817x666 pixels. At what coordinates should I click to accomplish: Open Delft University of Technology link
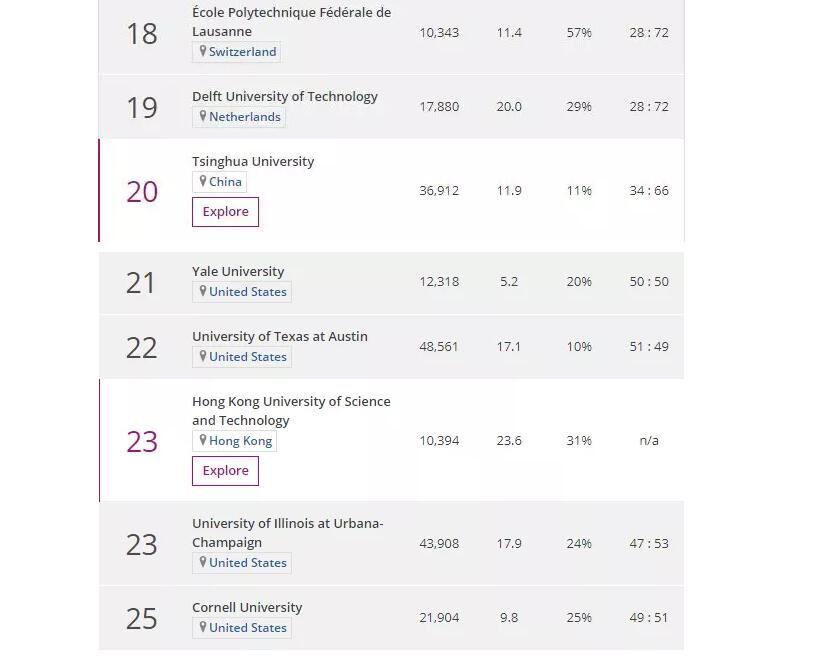pyautogui.click(x=285, y=96)
